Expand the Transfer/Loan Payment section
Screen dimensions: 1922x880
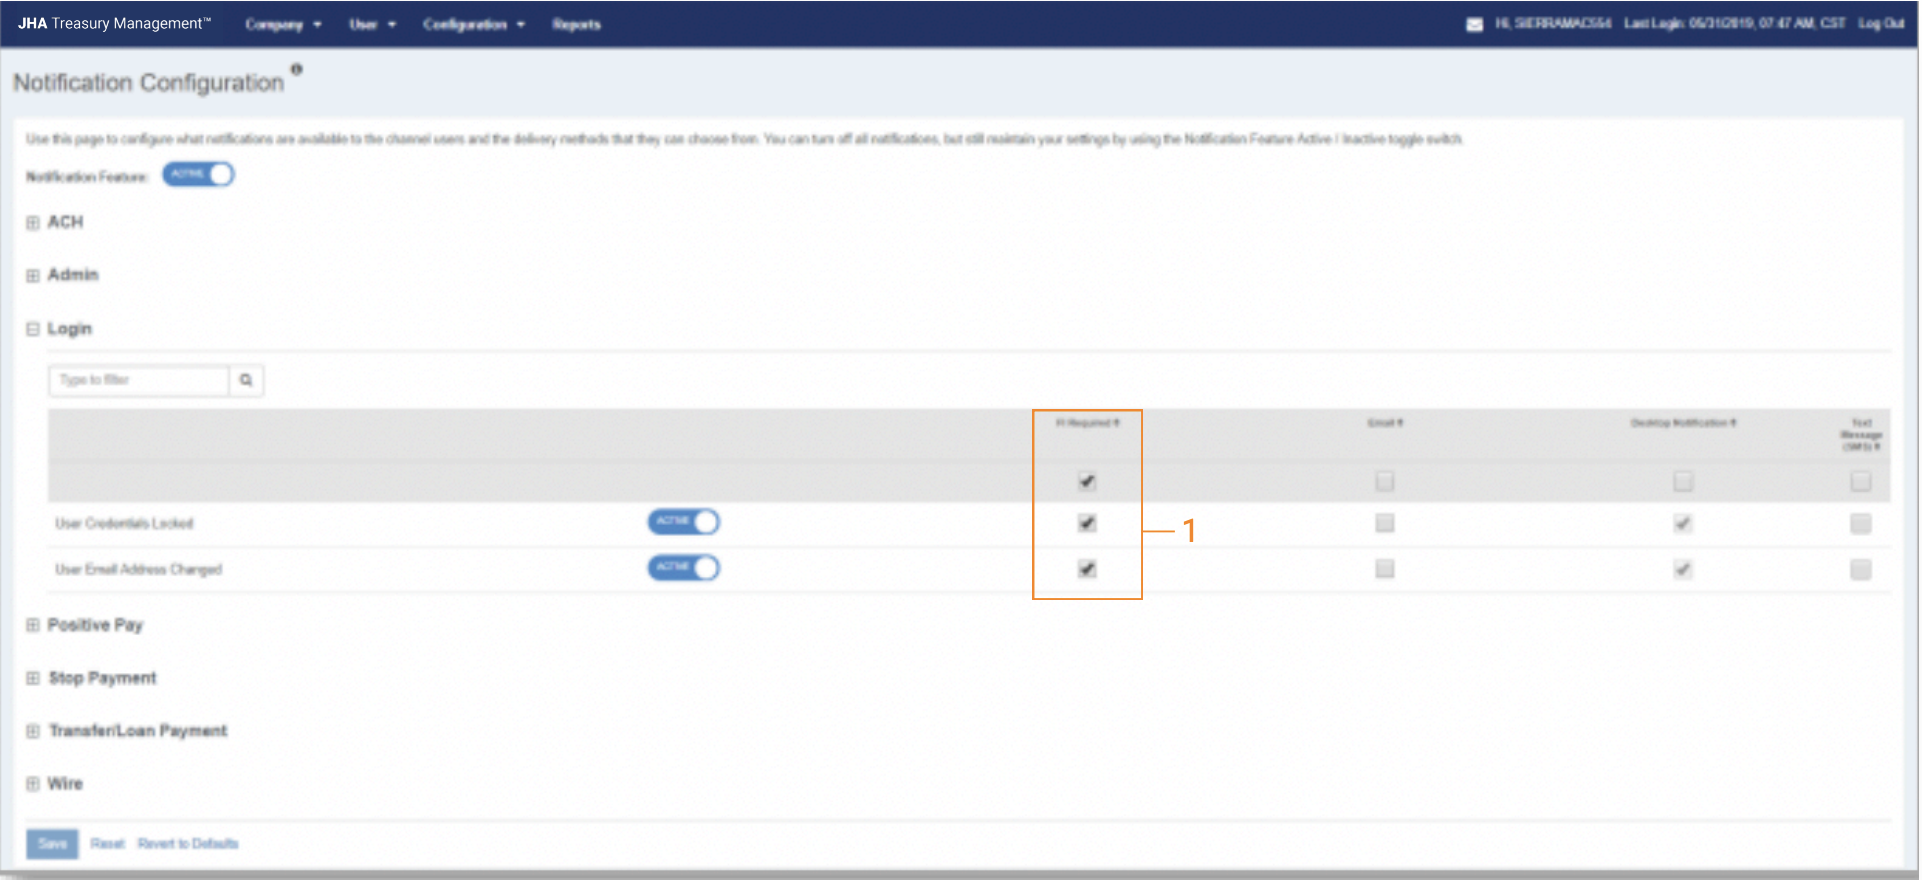137,731
